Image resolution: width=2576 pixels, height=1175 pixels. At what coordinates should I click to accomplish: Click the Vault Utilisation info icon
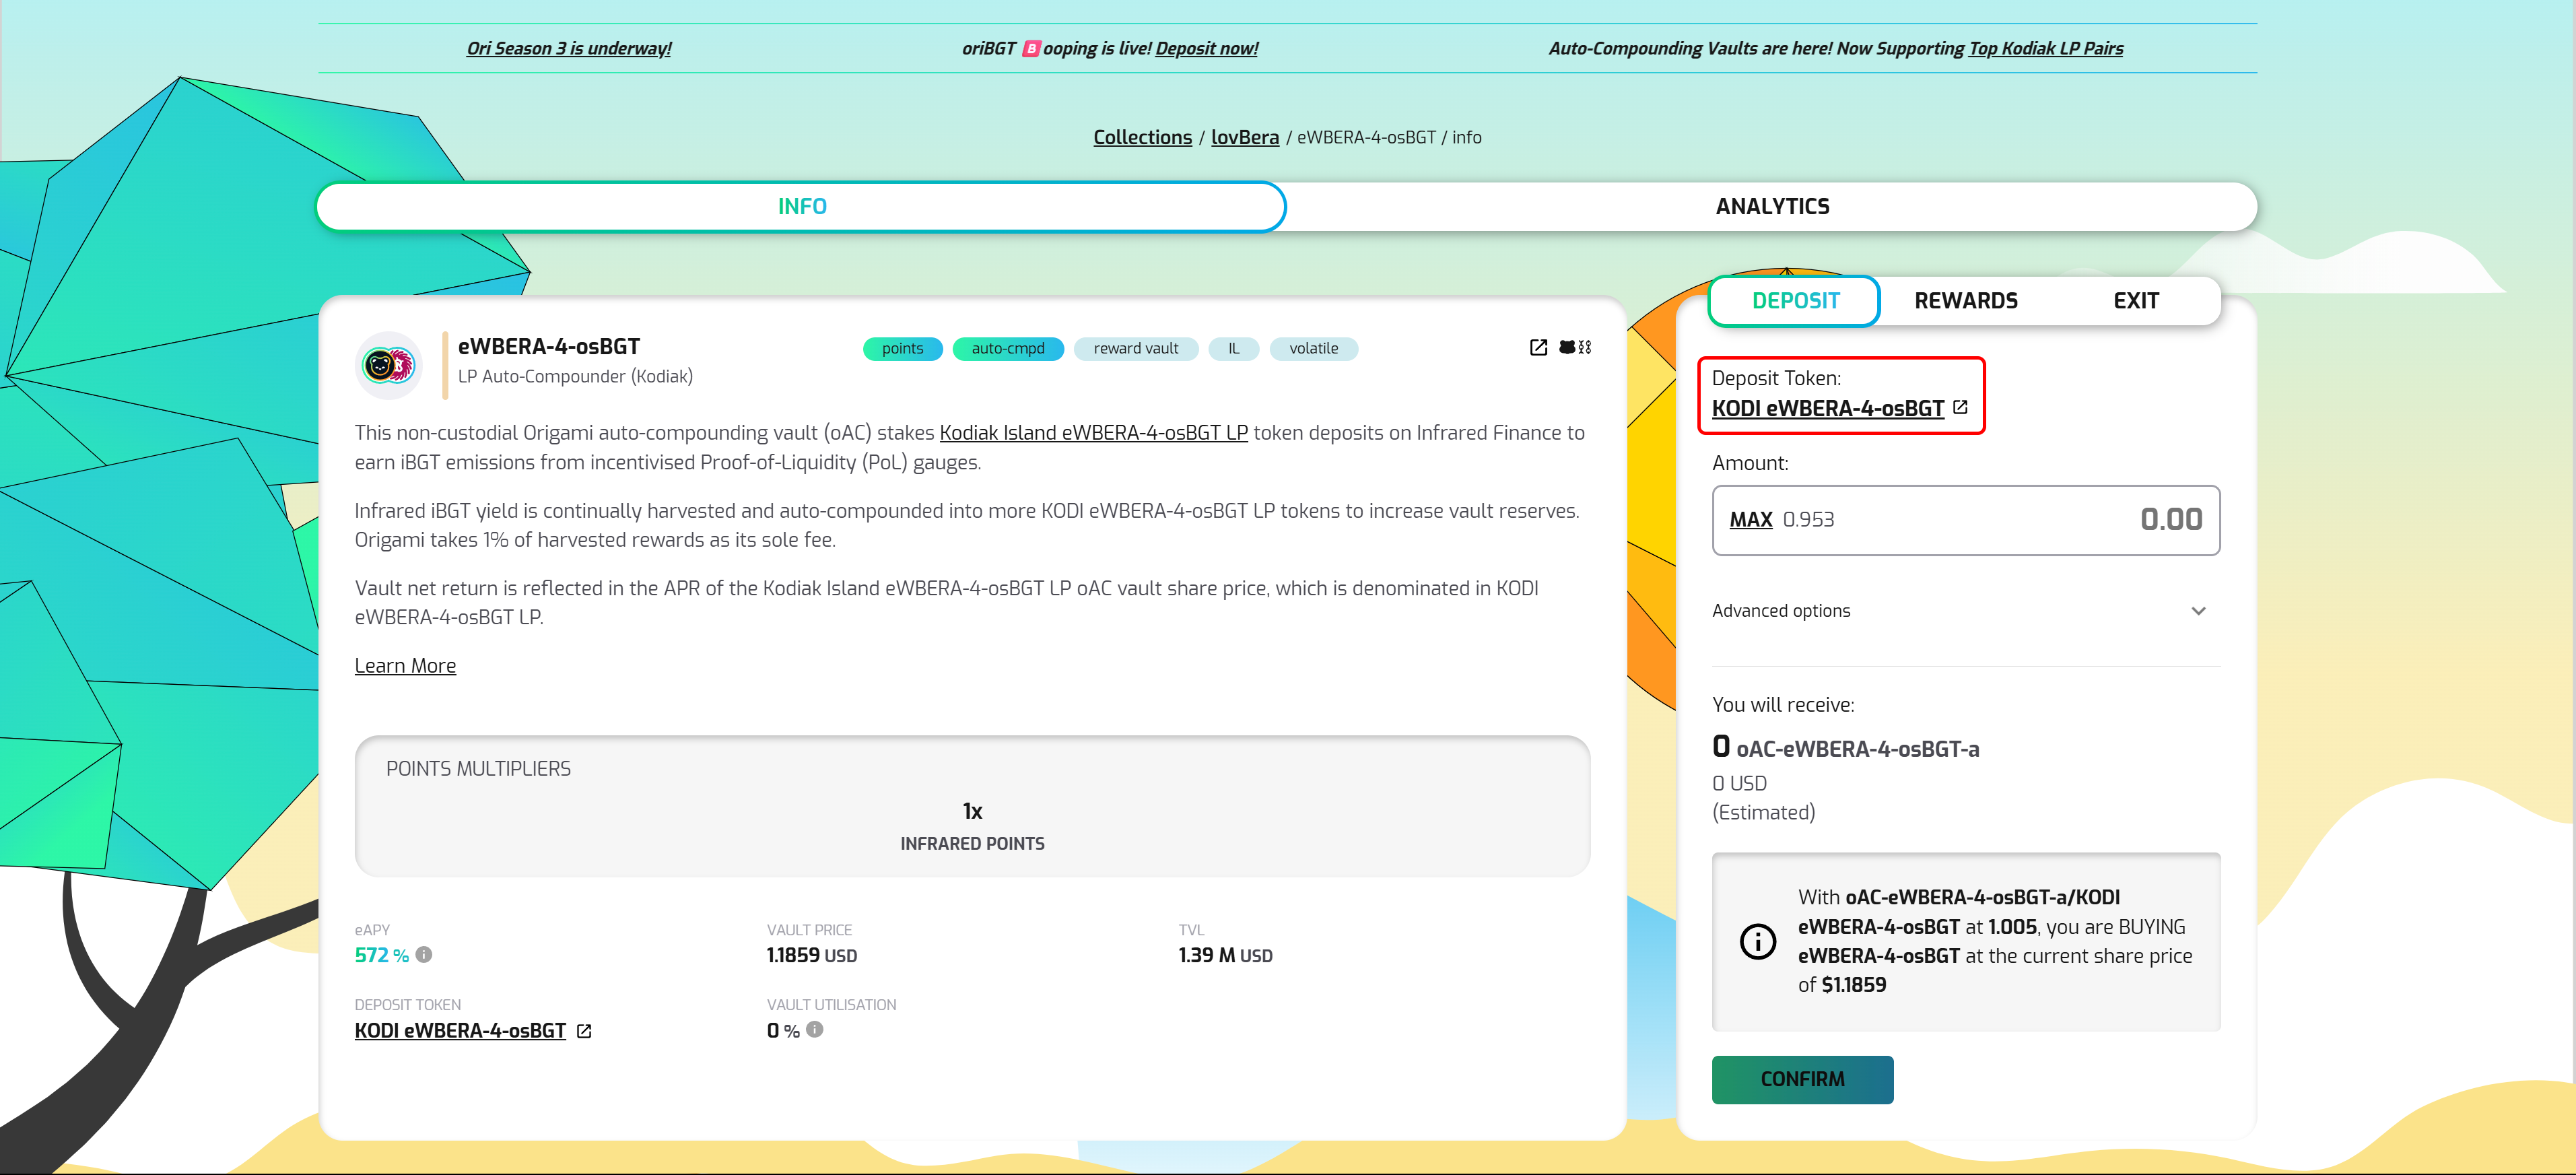[815, 1029]
